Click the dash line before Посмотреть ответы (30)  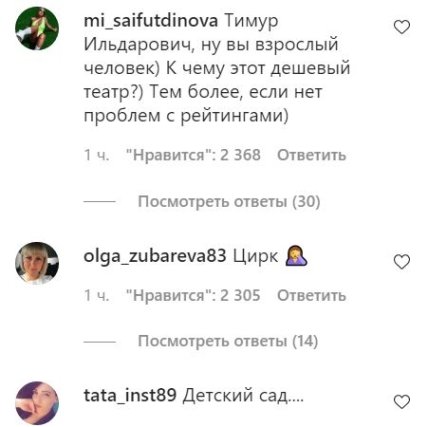pos(99,202)
